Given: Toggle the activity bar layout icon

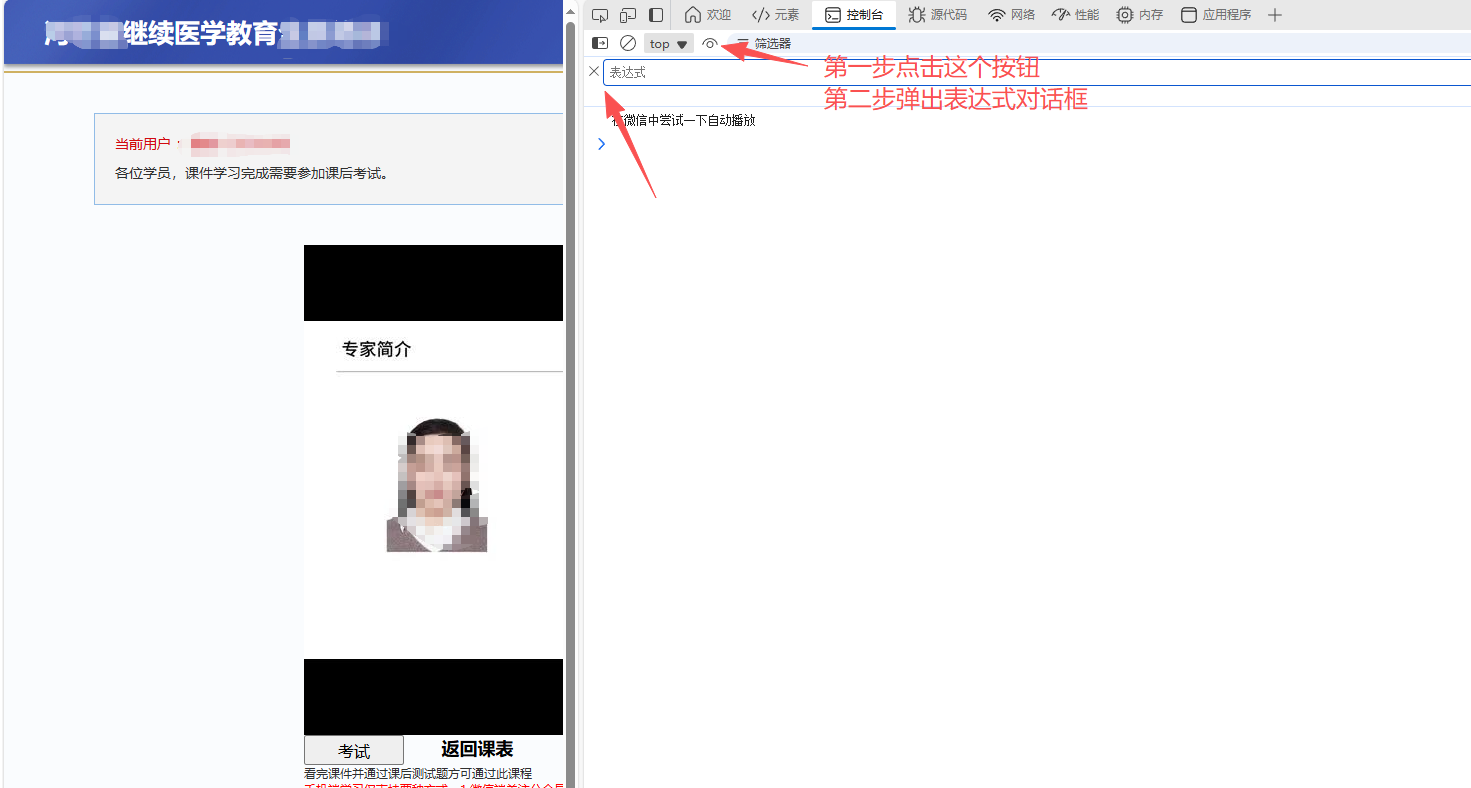Looking at the screenshot, I should pos(655,14).
